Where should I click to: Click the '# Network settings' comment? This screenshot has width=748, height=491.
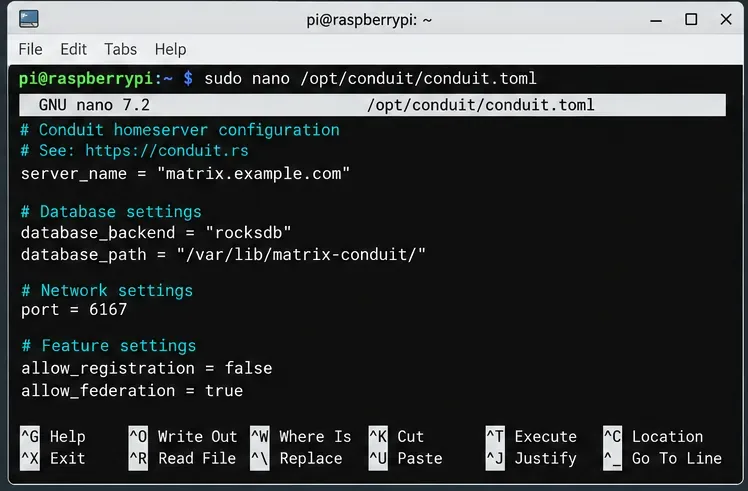click(107, 290)
